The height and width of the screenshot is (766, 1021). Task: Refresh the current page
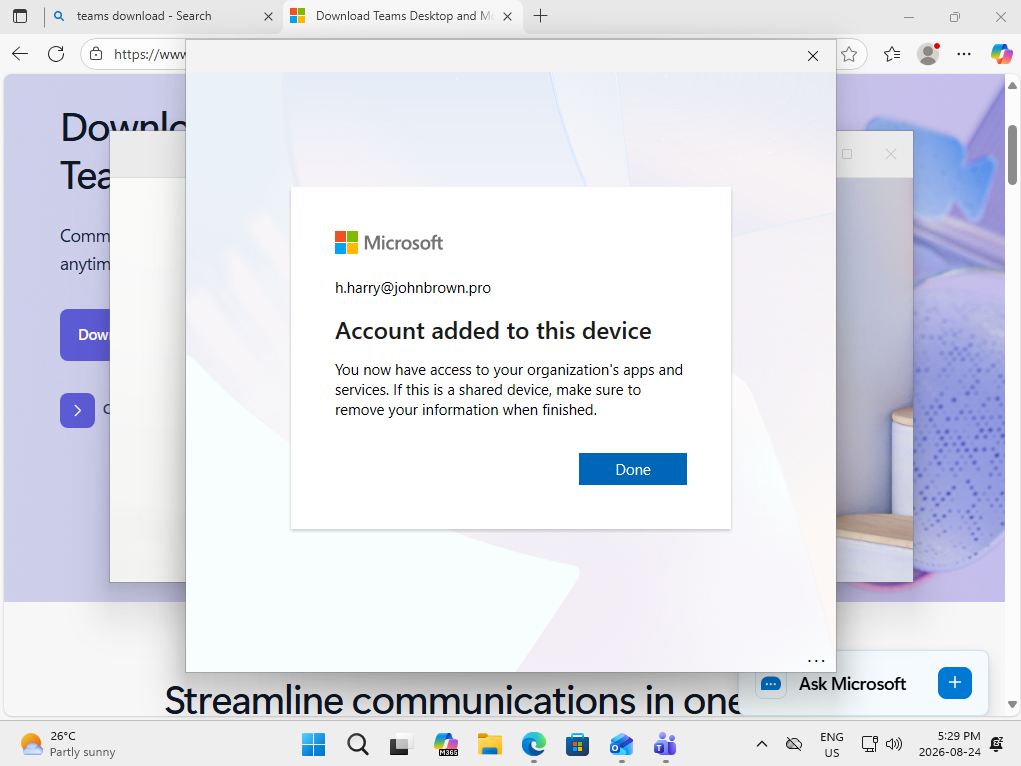pos(56,54)
